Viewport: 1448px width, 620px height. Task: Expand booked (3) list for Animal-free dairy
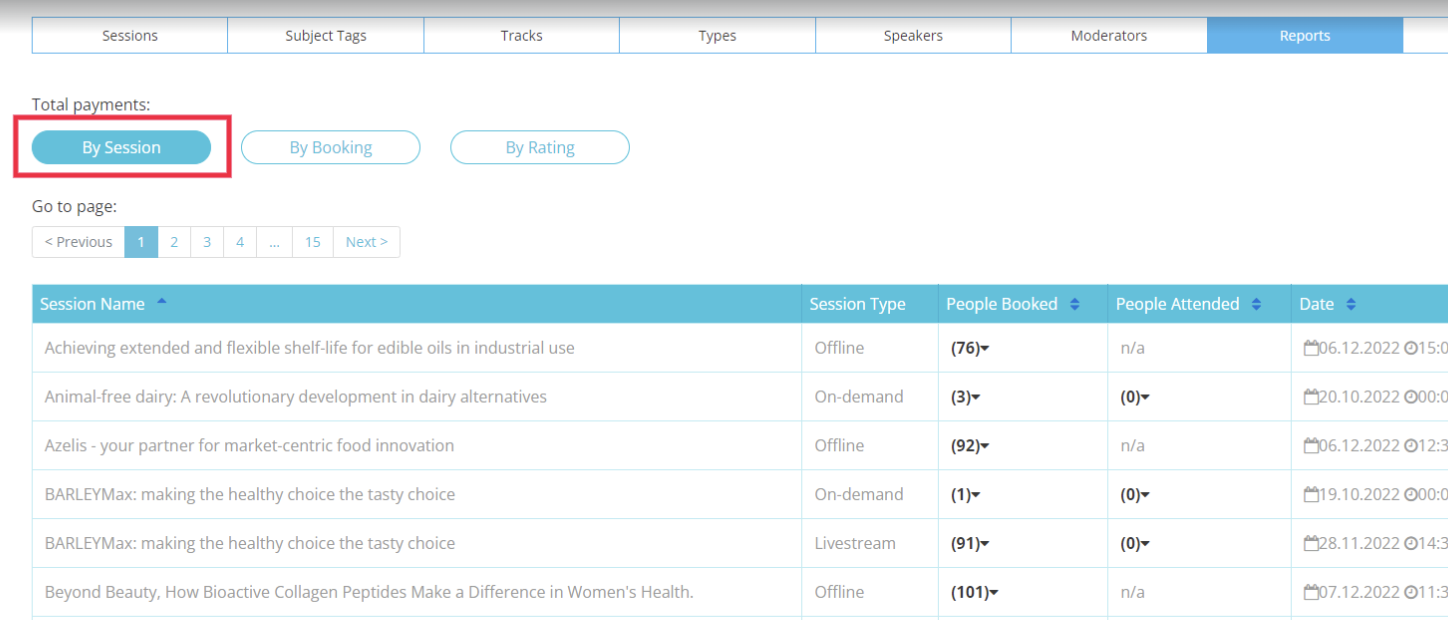(966, 397)
